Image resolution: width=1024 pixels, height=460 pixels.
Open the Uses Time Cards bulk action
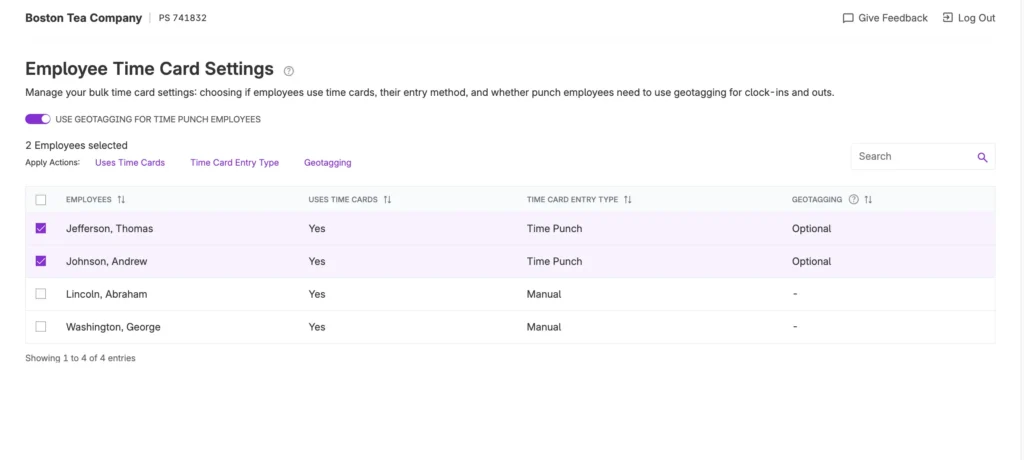130,162
